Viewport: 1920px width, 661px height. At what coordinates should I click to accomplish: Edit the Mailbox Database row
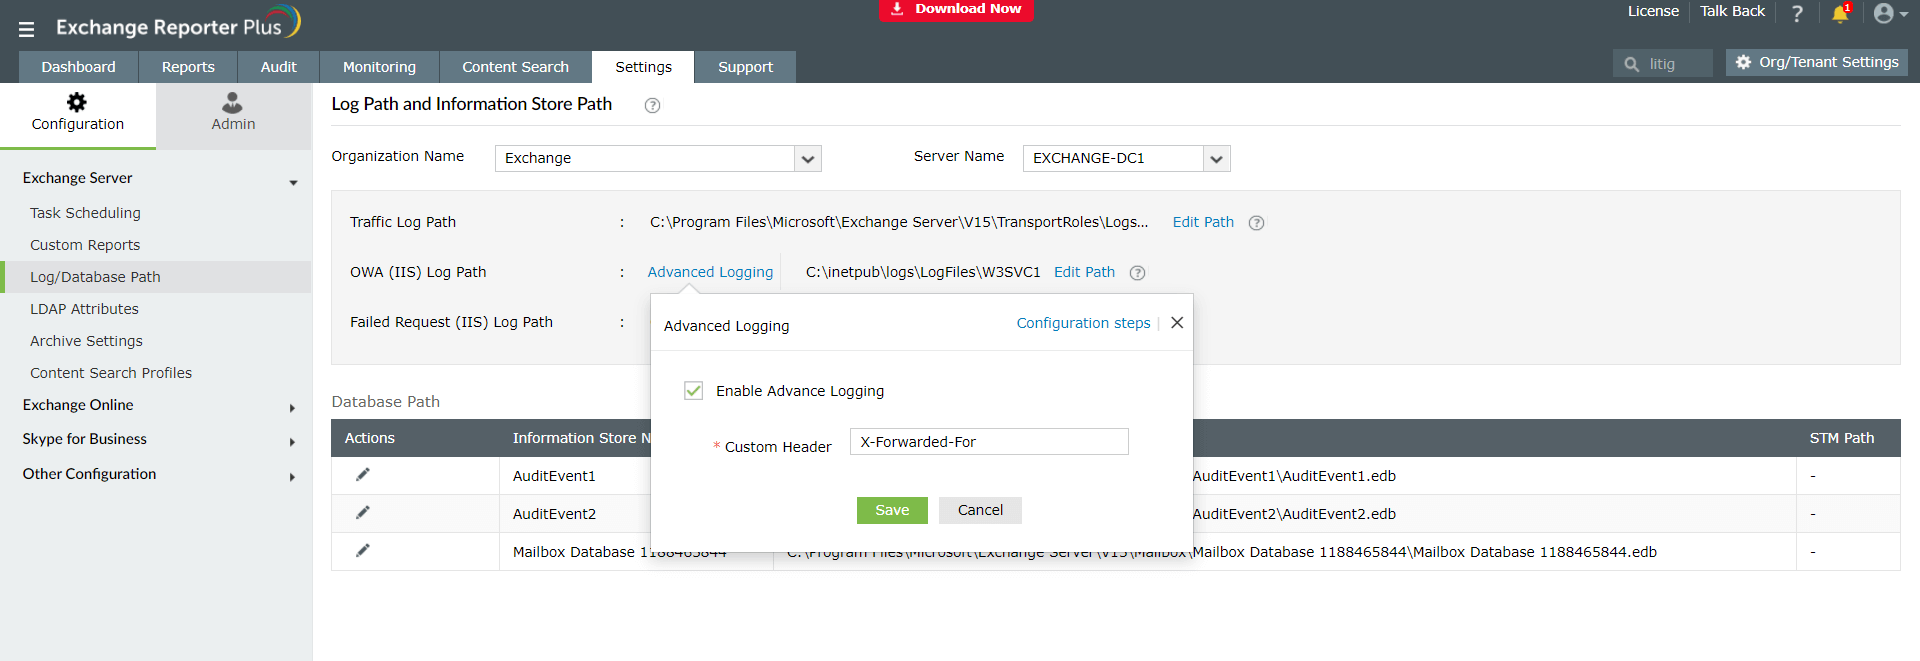tap(363, 550)
